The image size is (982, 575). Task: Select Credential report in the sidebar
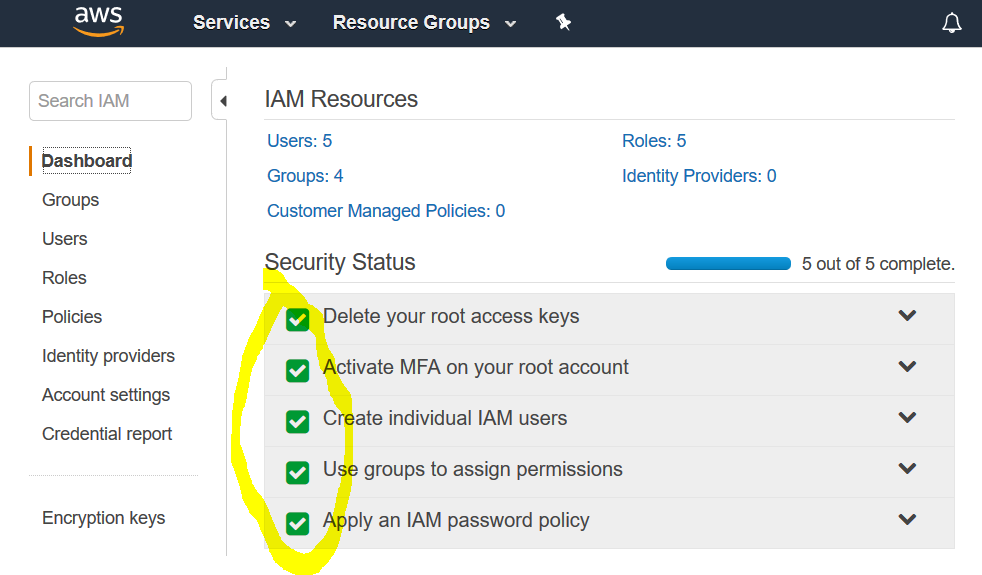coord(107,434)
